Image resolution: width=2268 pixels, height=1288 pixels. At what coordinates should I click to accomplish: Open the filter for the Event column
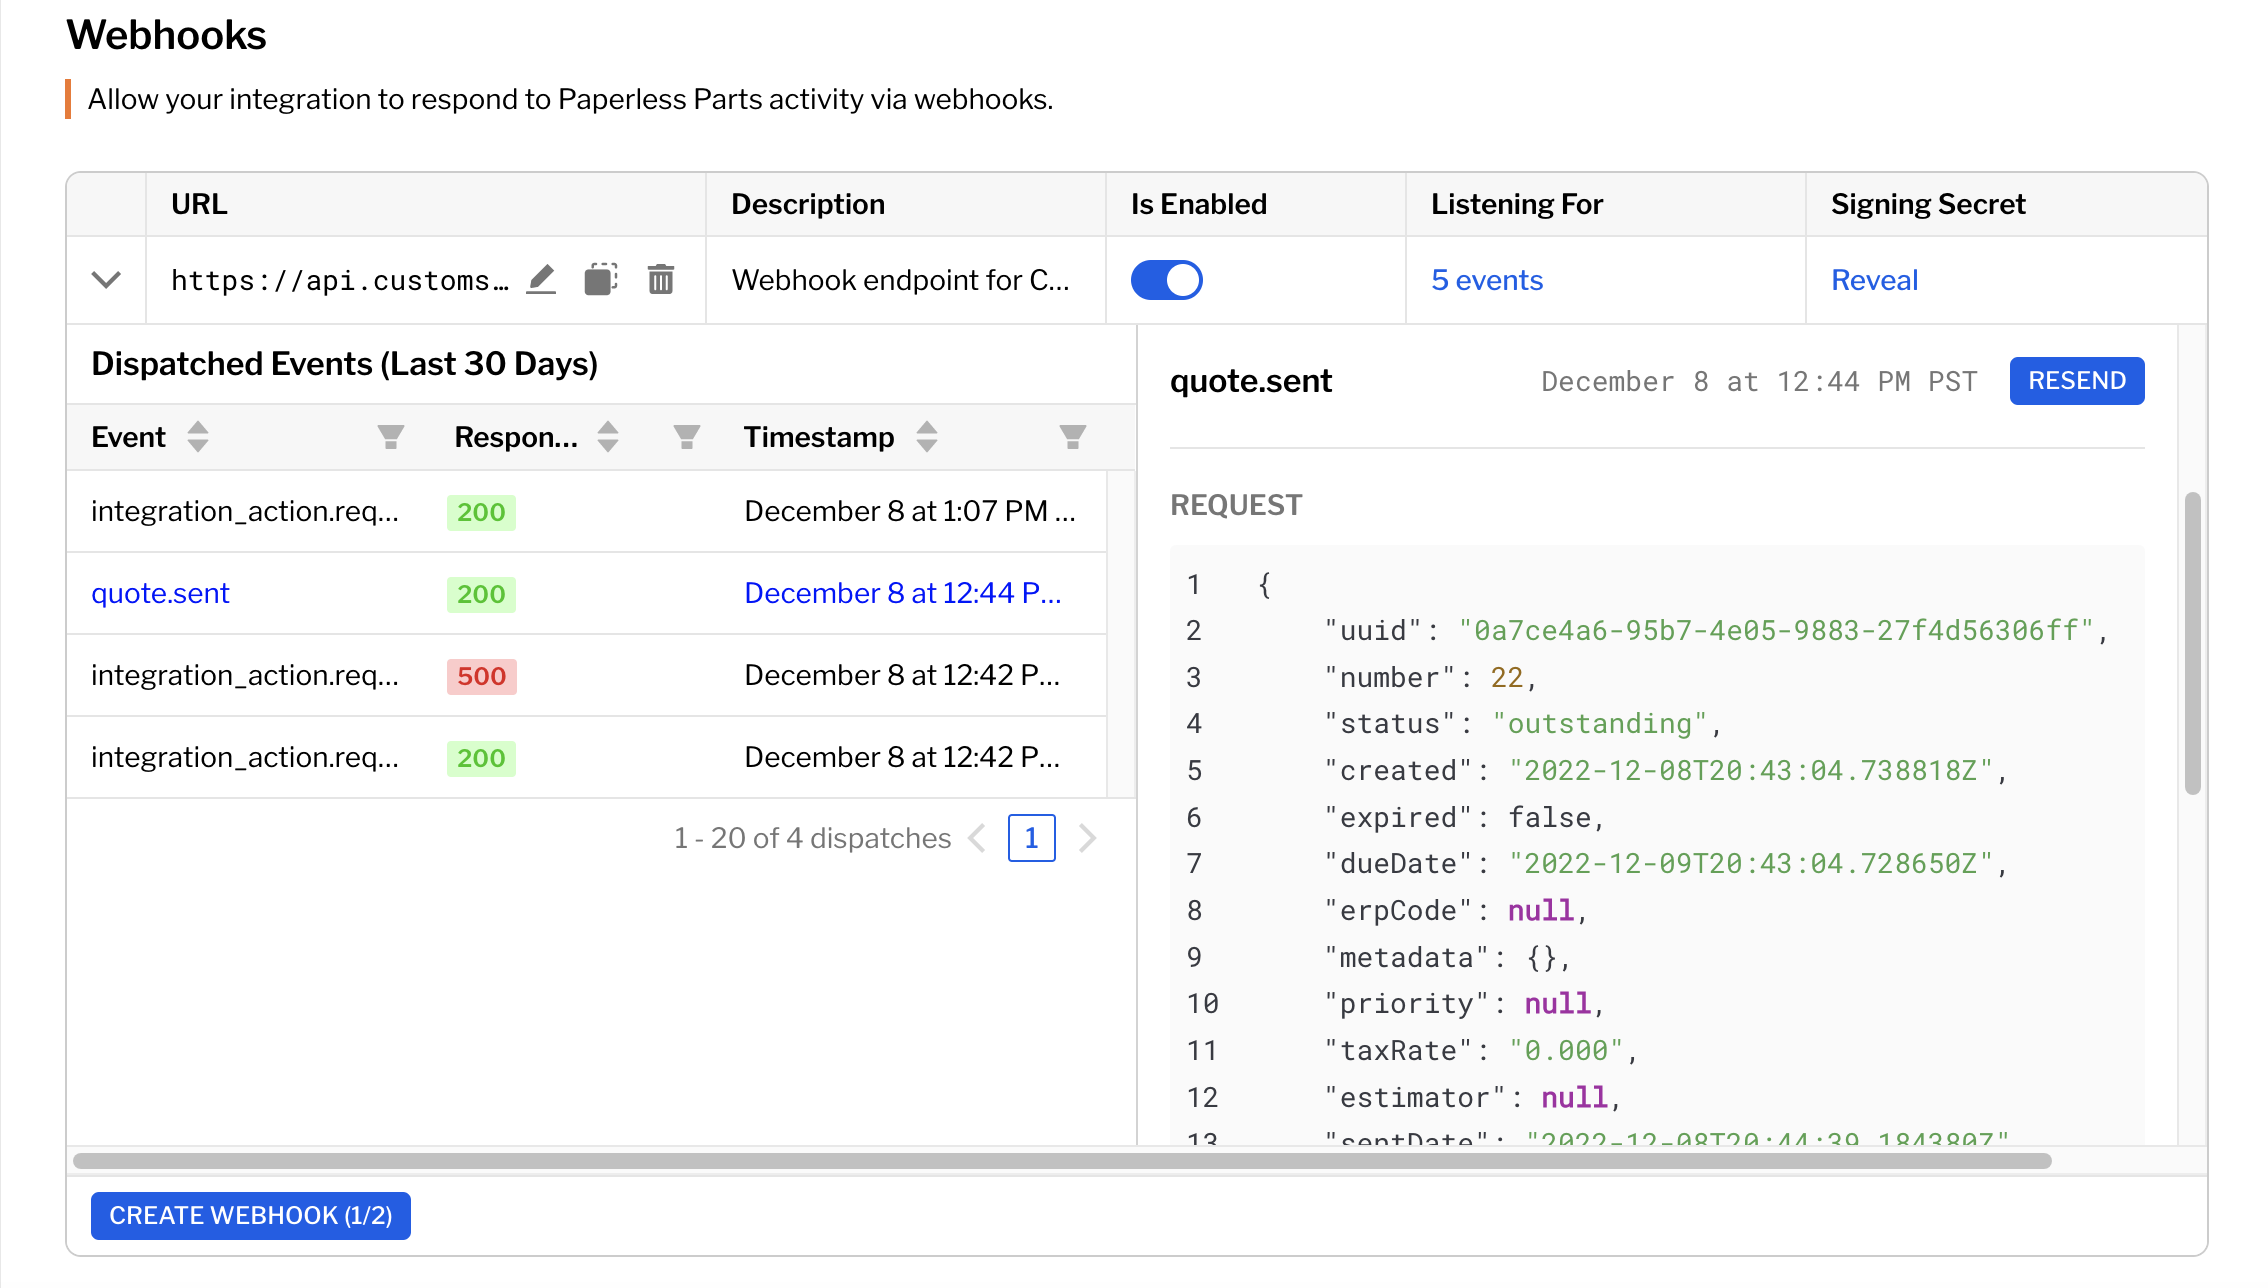pyautogui.click(x=391, y=437)
